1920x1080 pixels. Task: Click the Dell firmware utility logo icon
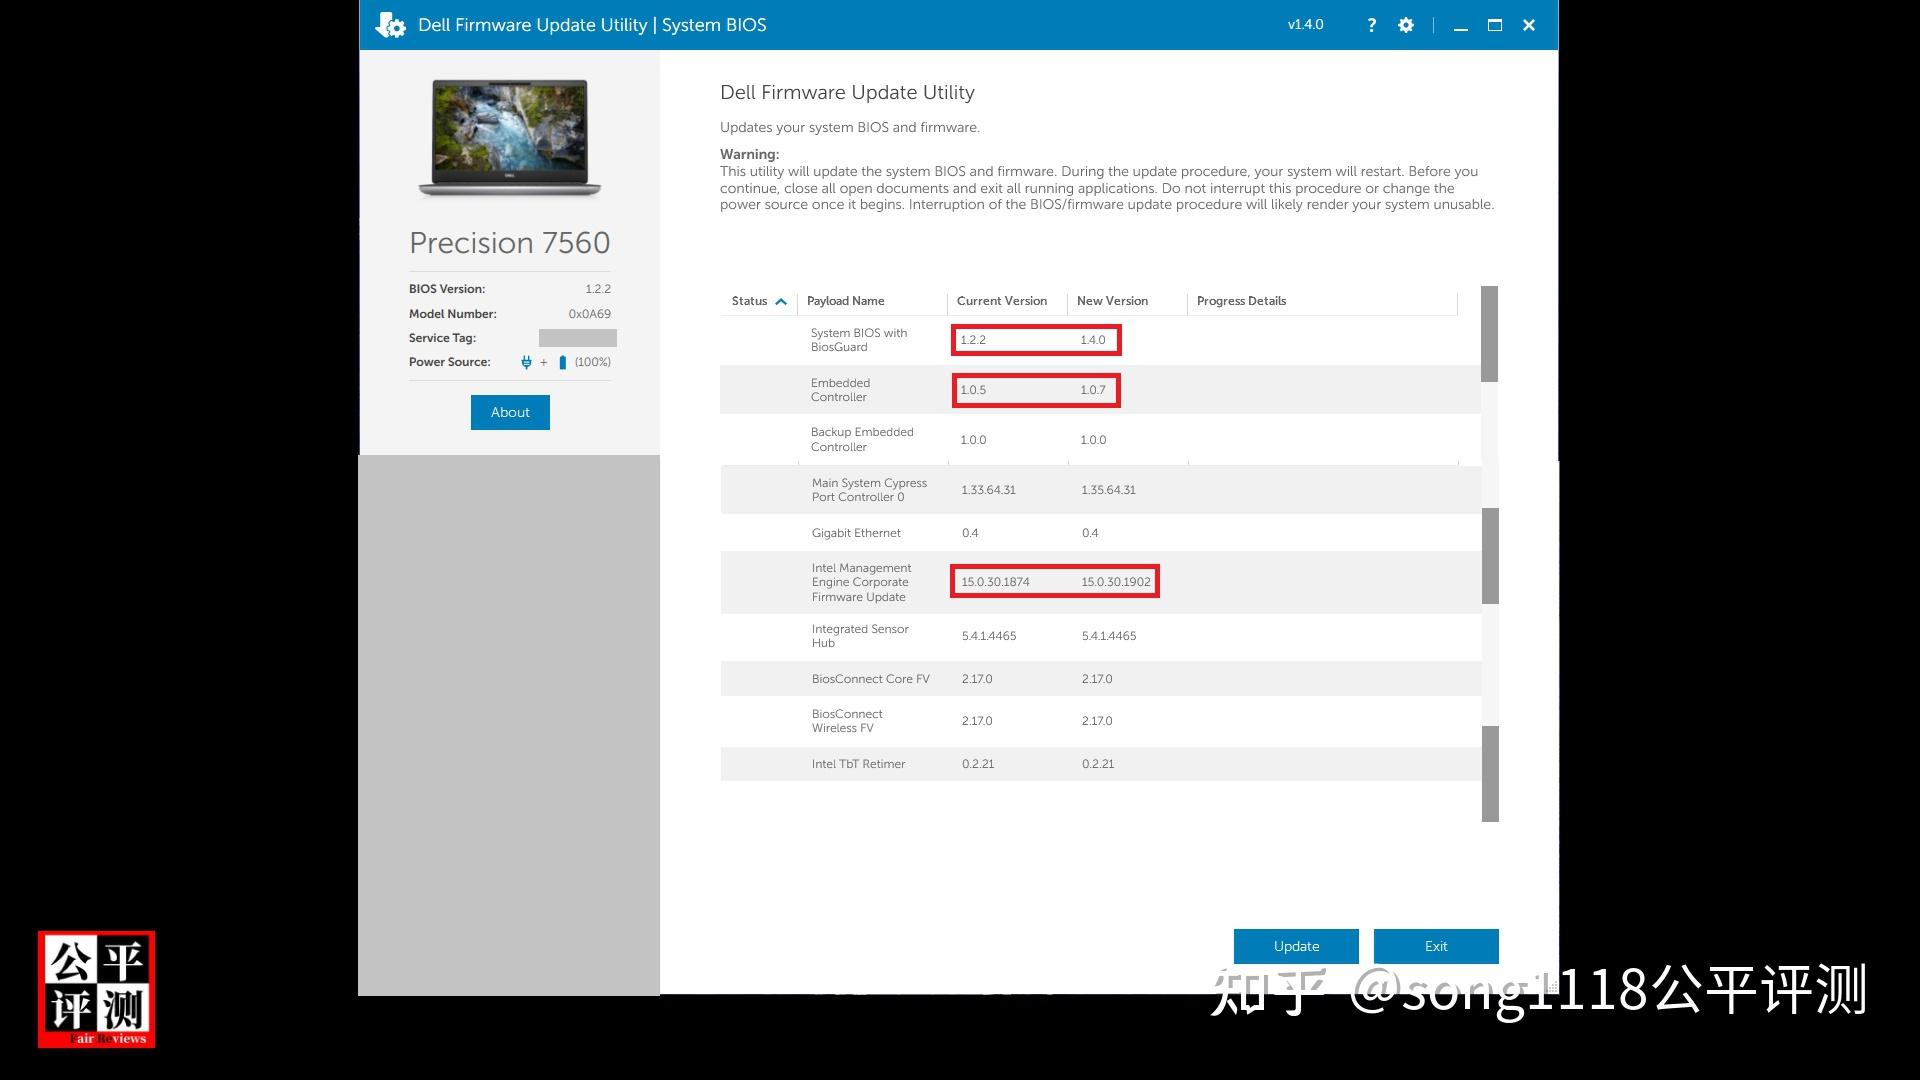[x=390, y=25]
